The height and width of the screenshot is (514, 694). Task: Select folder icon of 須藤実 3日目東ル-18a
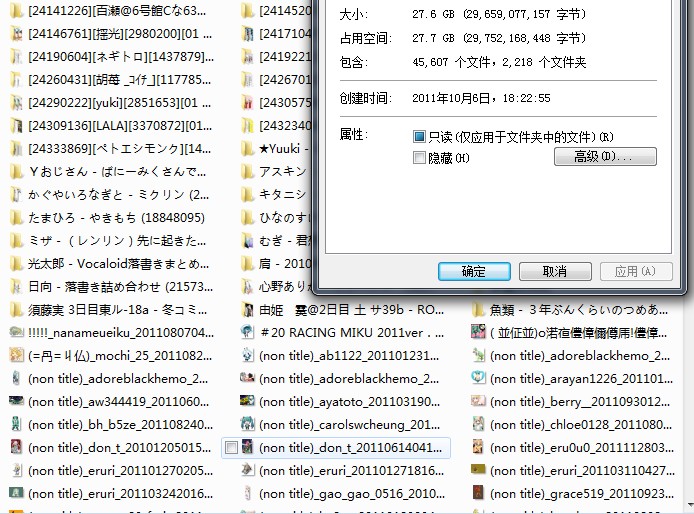tap(16, 309)
